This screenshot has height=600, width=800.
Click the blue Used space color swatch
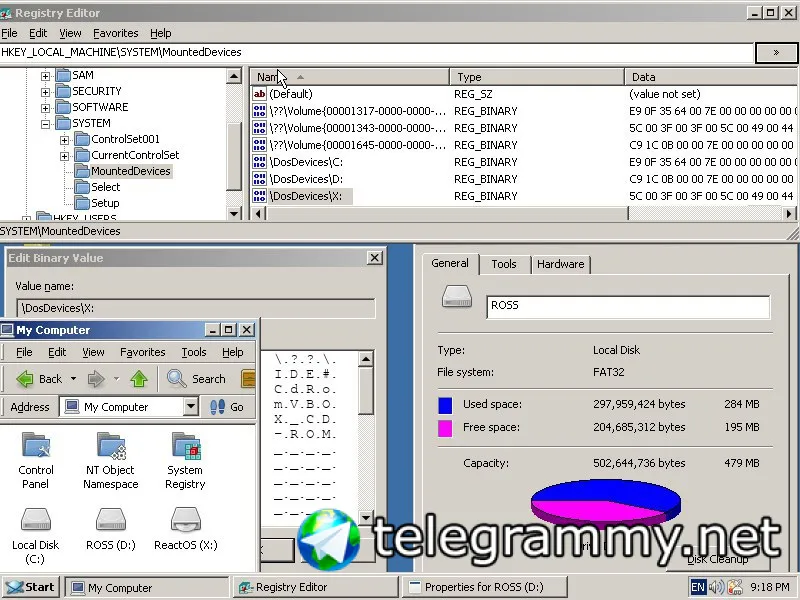coord(445,405)
